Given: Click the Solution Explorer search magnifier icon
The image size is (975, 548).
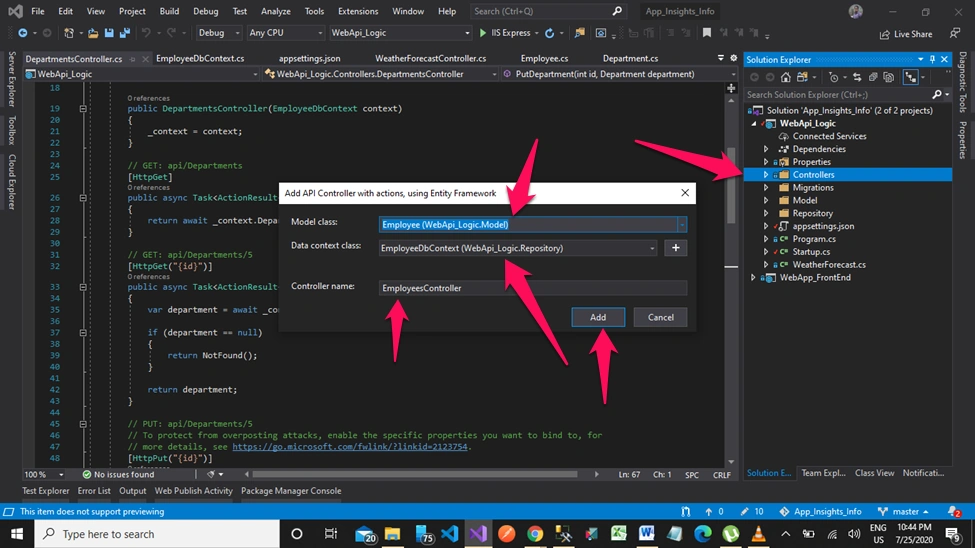Looking at the screenshot, I should tap(937, 95).
